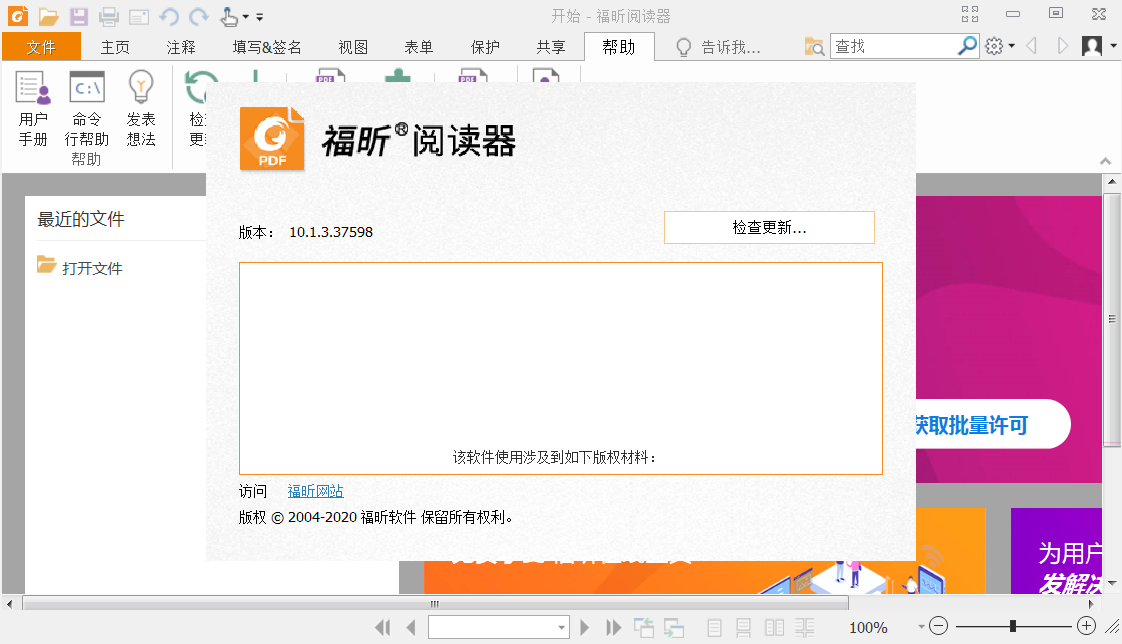Click the zoom slider handle
This screenshot has width=1122, height=644.
coord(1013,626)
